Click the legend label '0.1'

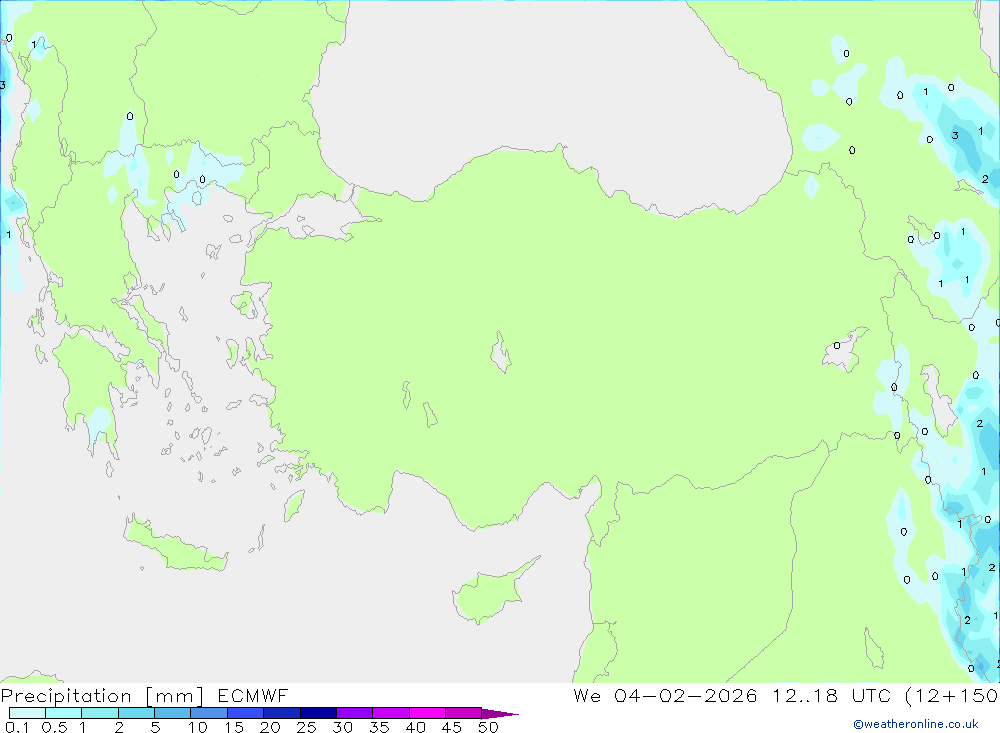click(x=17, y=727)
